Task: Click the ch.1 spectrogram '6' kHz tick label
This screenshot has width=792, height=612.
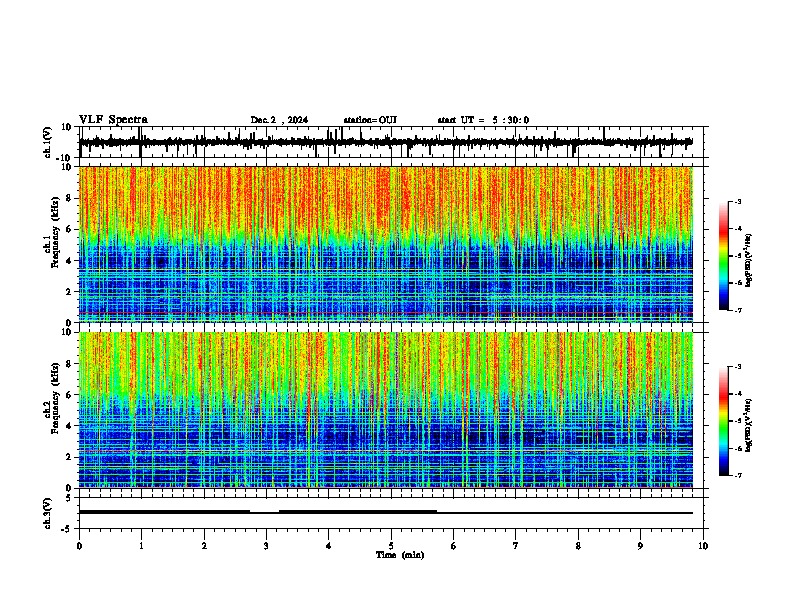Action: 70,229
